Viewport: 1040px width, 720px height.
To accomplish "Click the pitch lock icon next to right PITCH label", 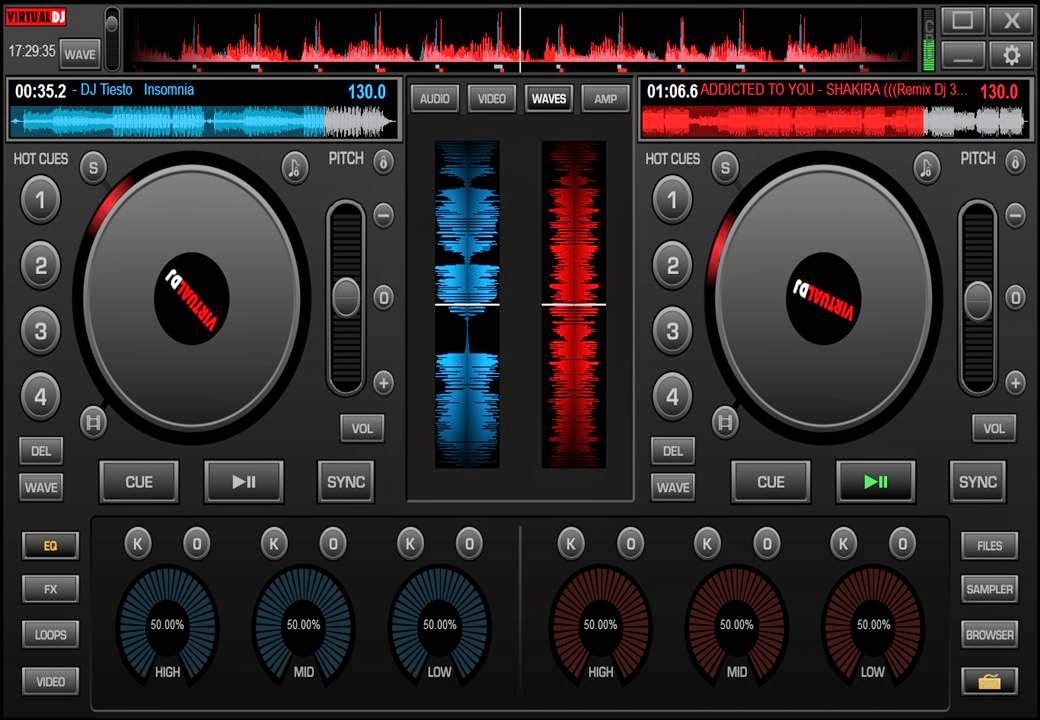I will click(1013, 159).
